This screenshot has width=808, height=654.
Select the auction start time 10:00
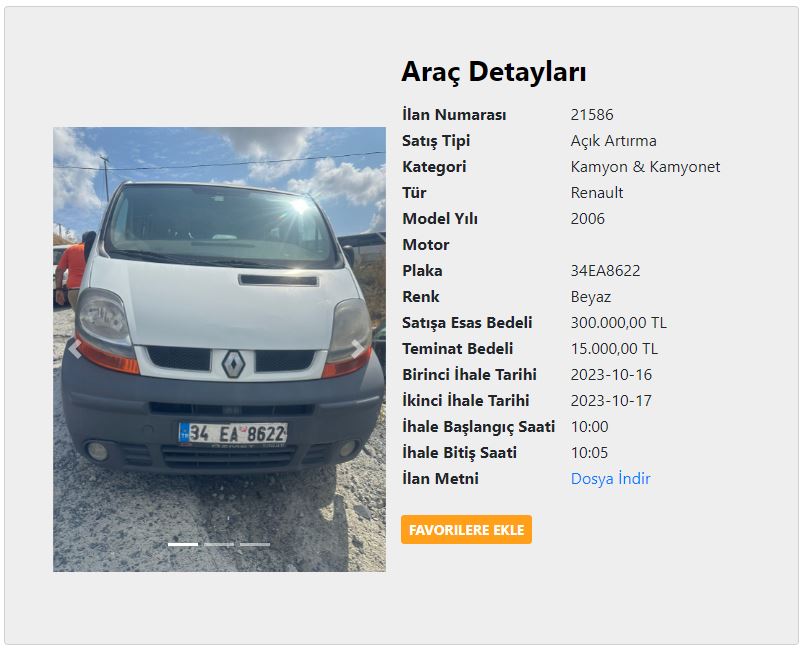point(590,427)
